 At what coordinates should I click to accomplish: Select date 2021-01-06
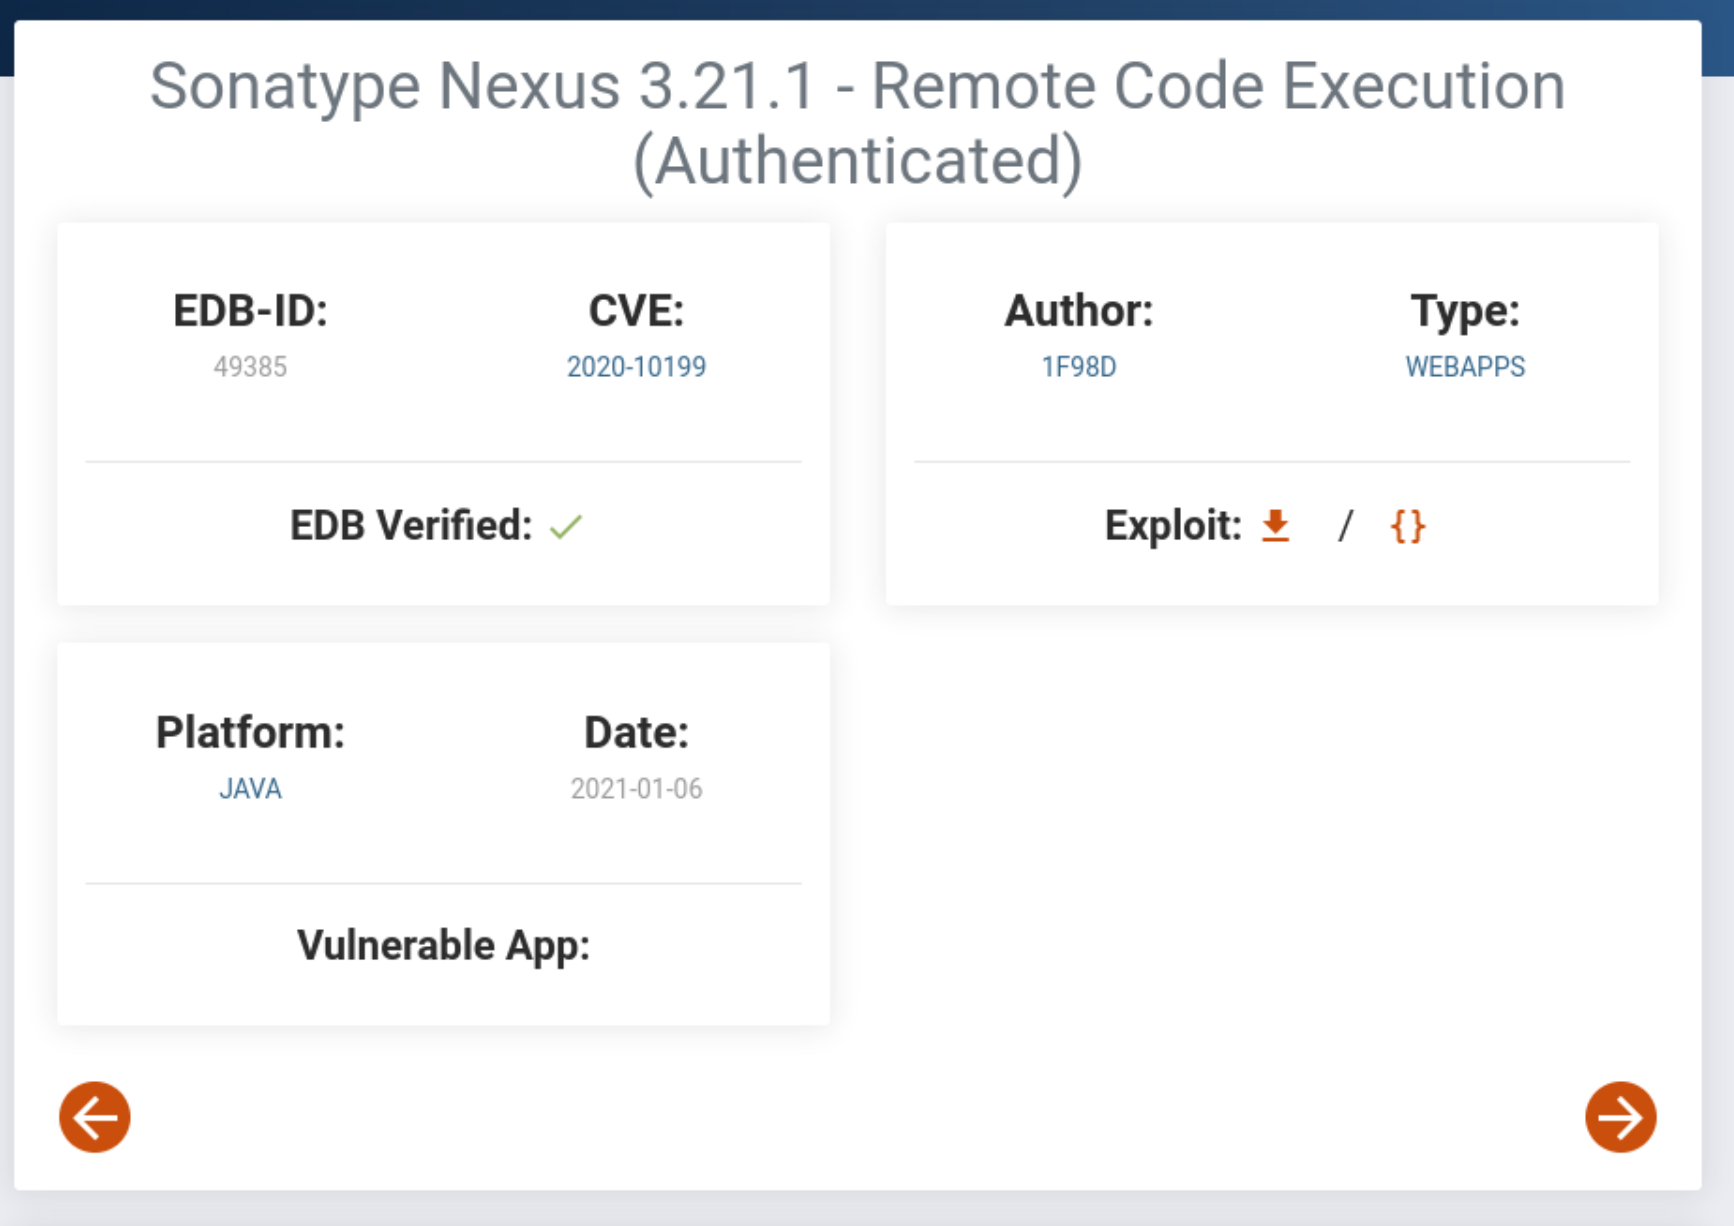[x=636, y=789]
